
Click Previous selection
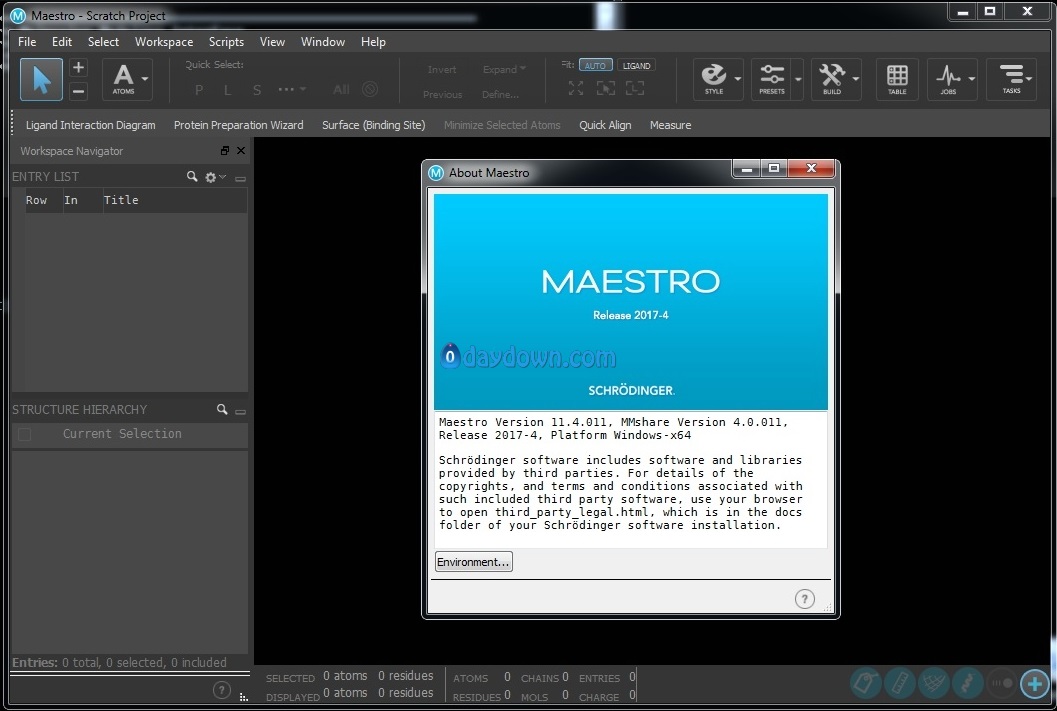point(442,94)
